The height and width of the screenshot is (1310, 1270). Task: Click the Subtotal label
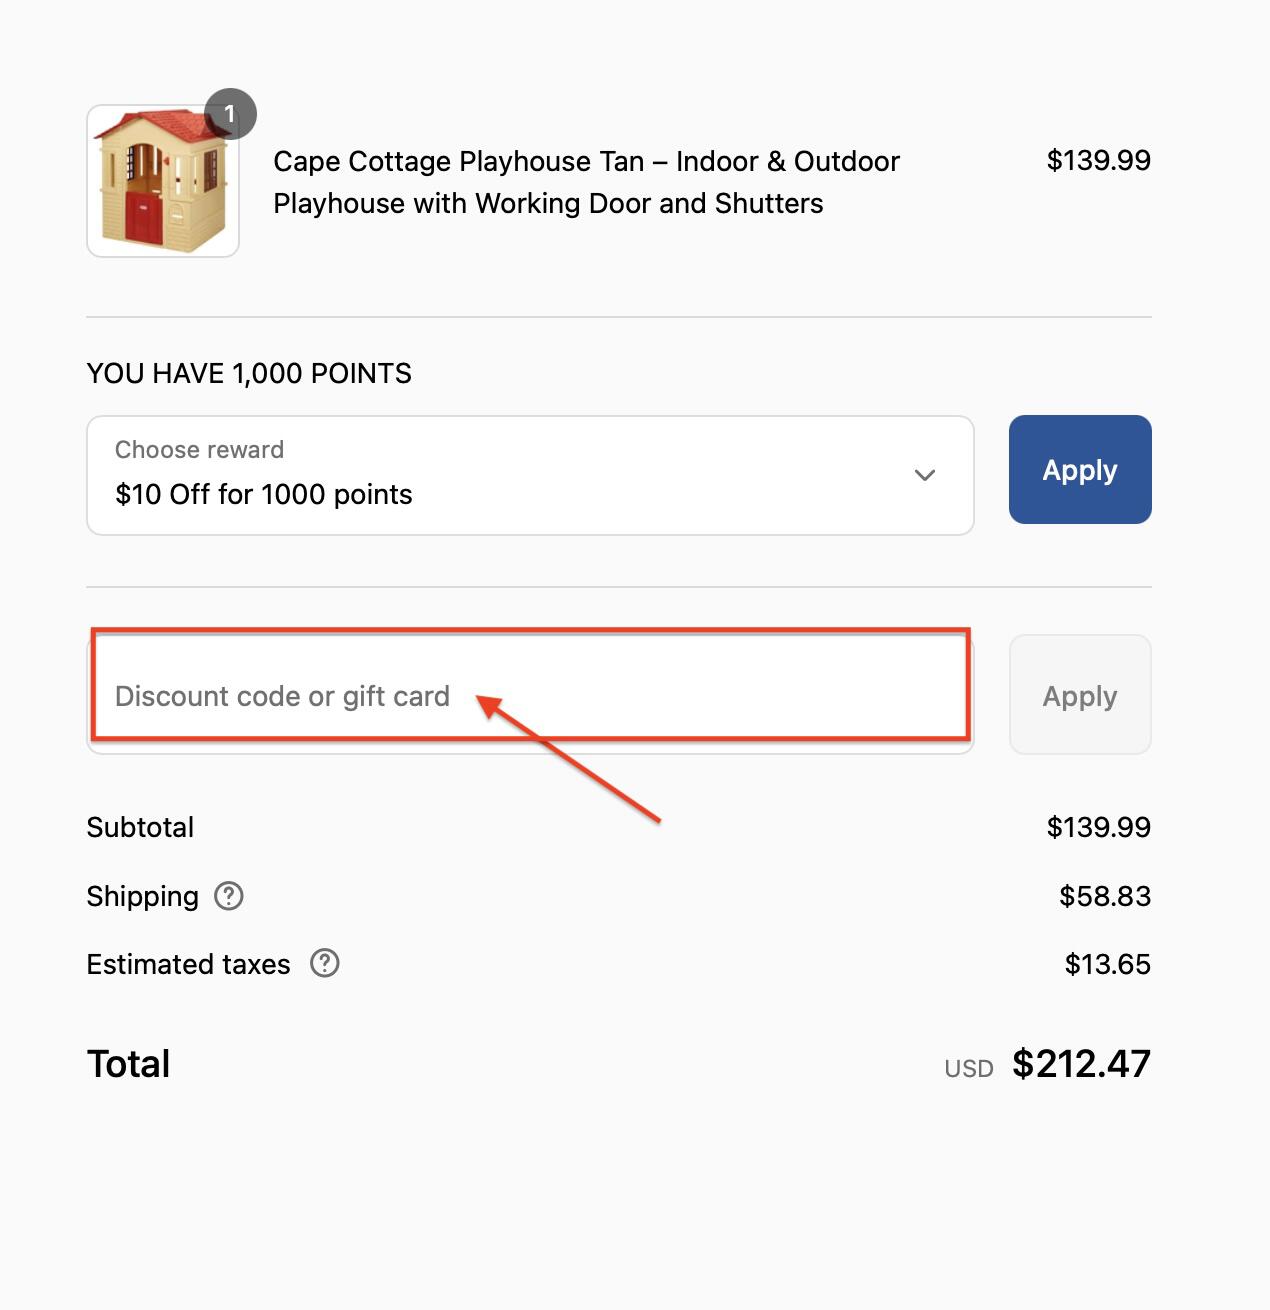140,827
